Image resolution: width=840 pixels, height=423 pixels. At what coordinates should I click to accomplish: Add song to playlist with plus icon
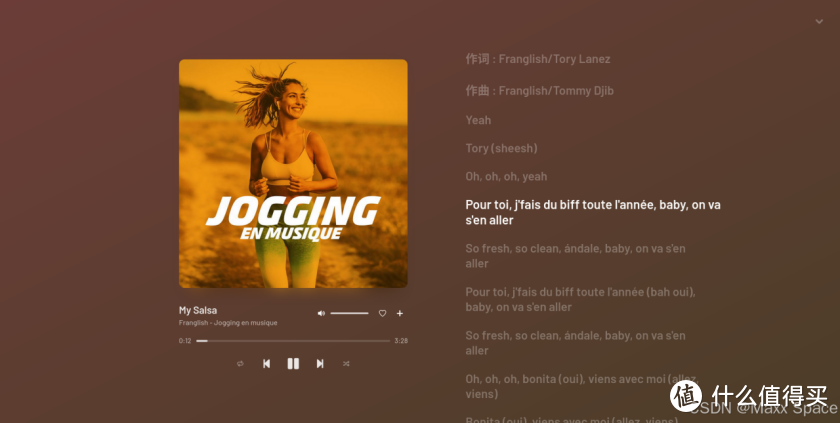(x=400, y=313)
